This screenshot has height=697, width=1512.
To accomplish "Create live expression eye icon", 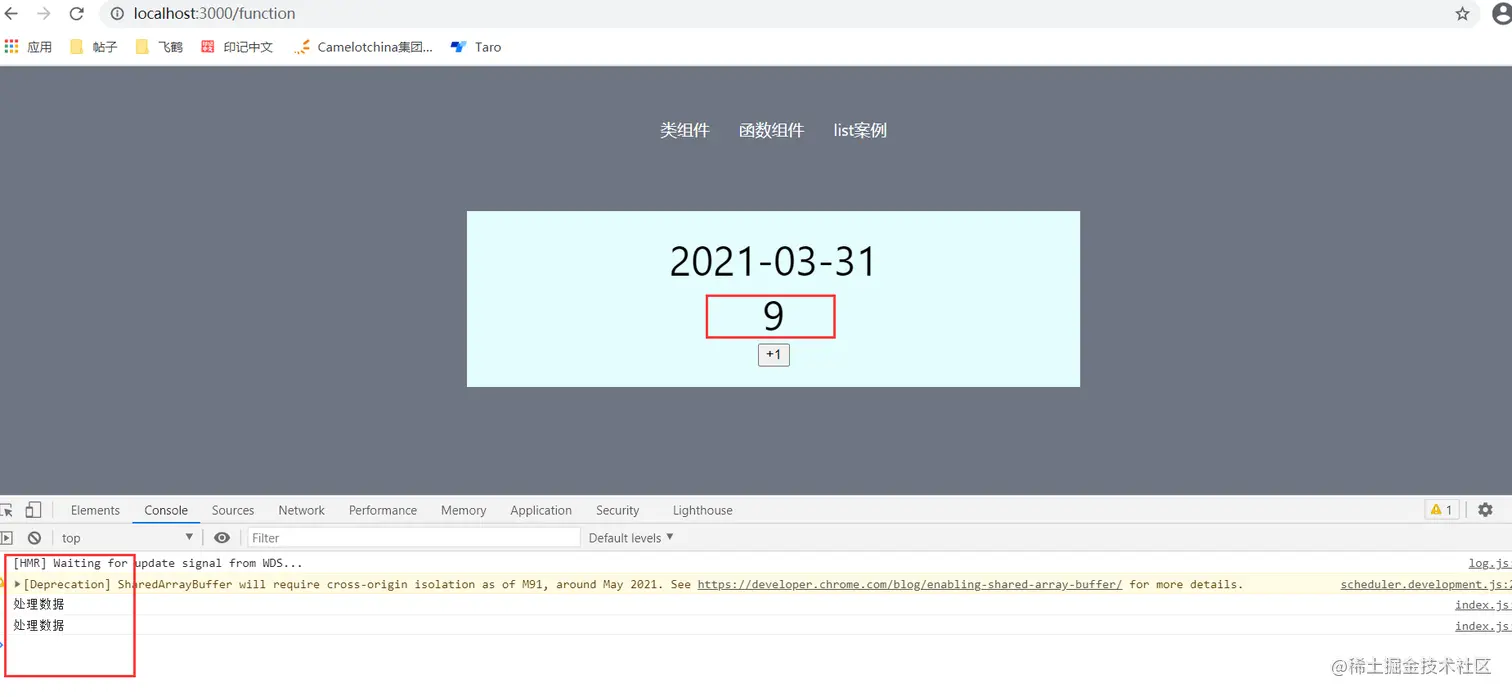I will [x=222, y=538].
